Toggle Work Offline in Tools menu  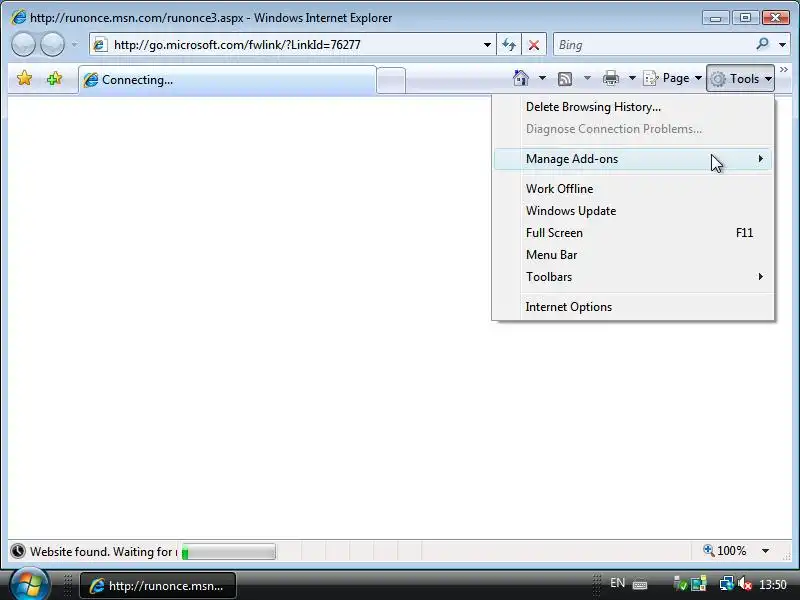pyautogui.click(x=634, y=189)
